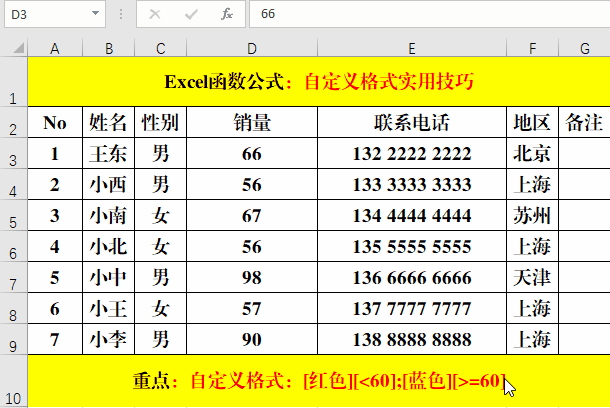
Task: Select row 1 header
Action: coord(14,82)
